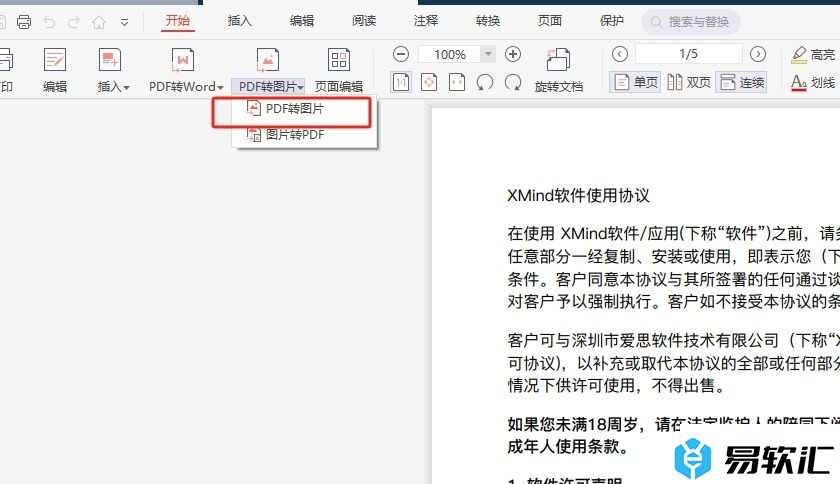Enable 单页 single page view
The height and width of the screenshot is (484, 840).
click(635, 83)
